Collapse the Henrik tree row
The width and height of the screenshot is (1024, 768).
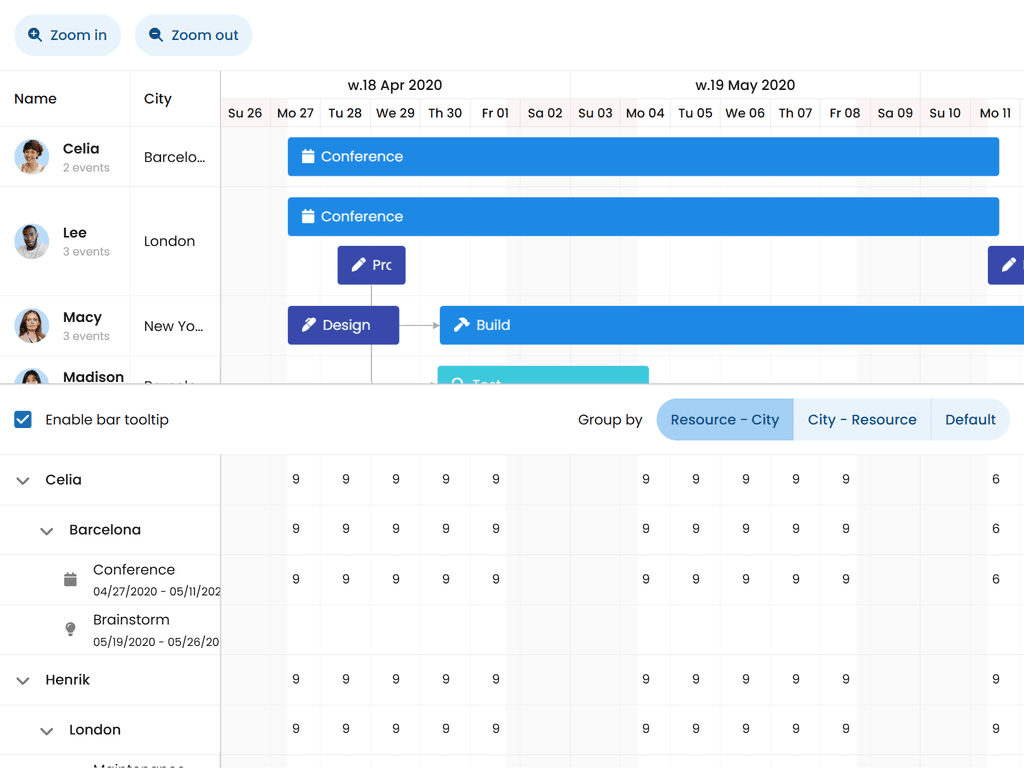coord(23,681)
